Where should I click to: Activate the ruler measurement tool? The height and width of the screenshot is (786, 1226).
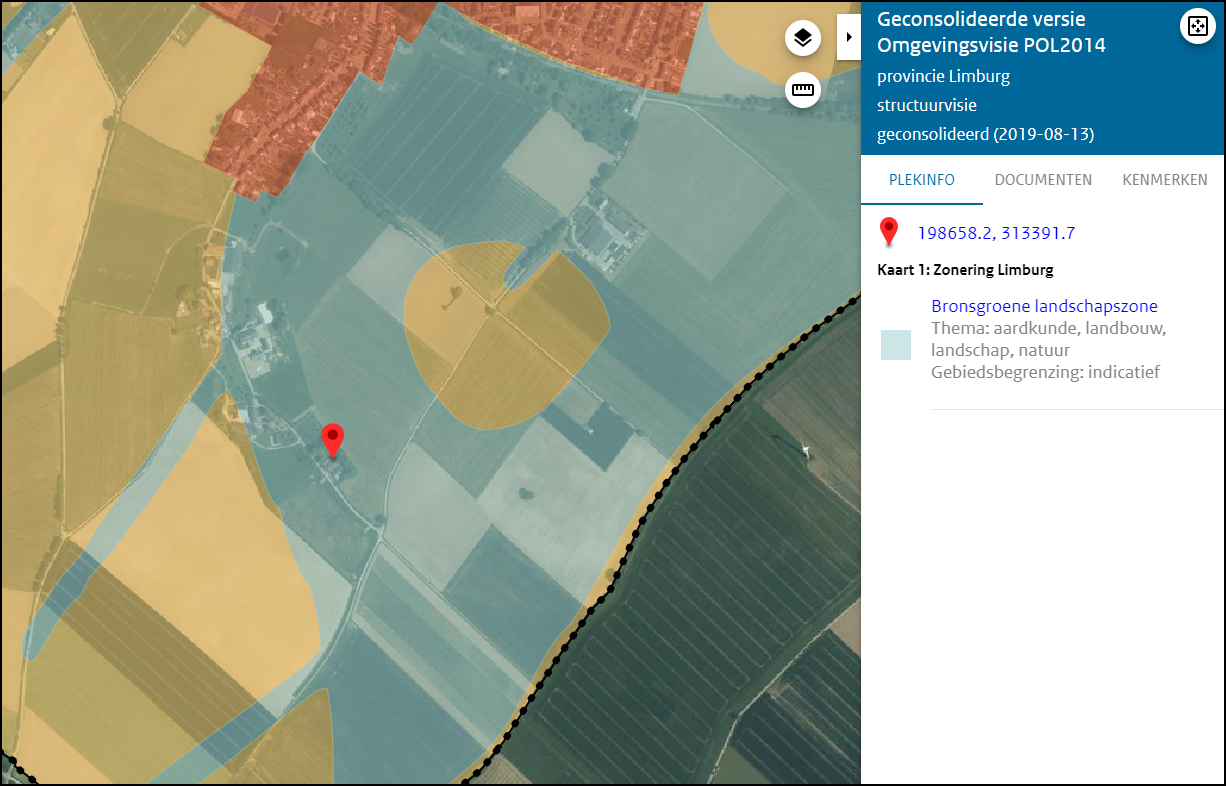pyautogui.click(x=803, y=90)
